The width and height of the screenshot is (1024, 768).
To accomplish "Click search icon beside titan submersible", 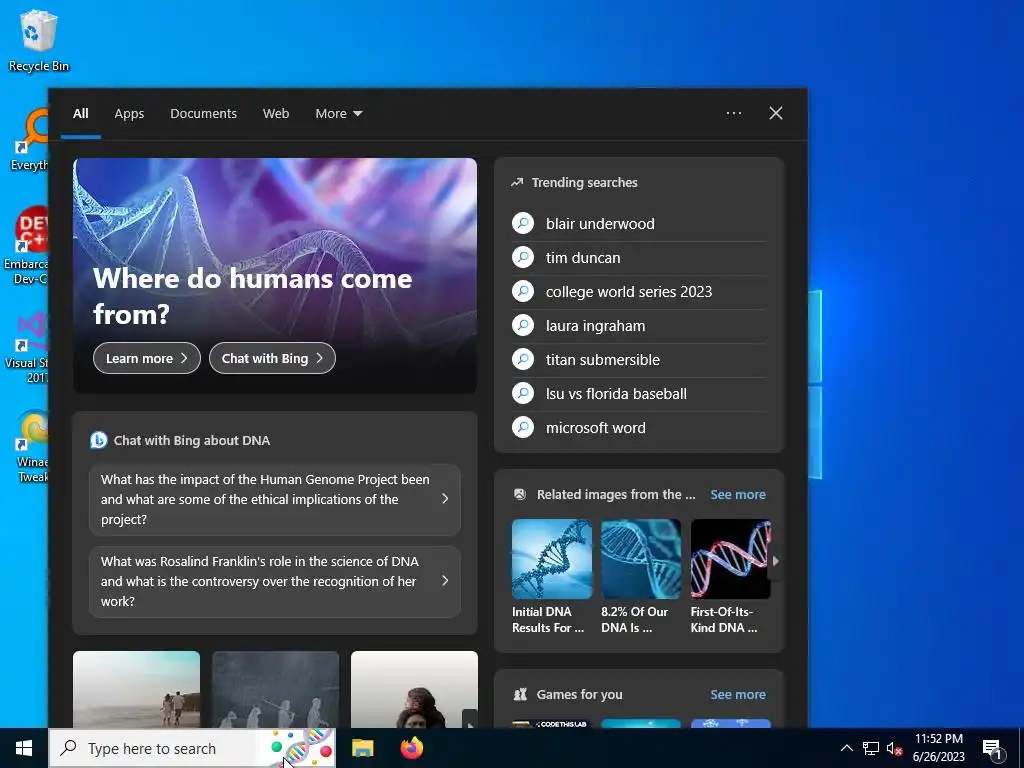I will pos(522,359).
